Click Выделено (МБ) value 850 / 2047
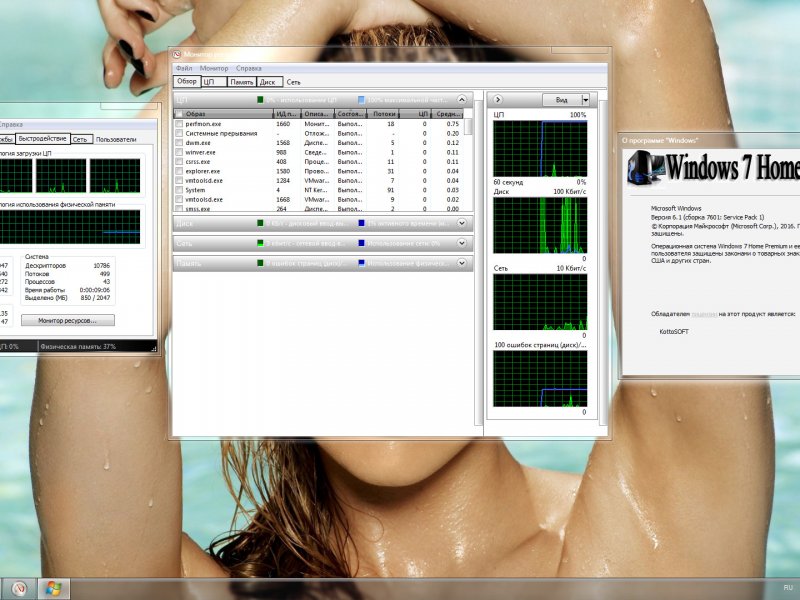The image size is (800, 600). click(x=95, y=298)
